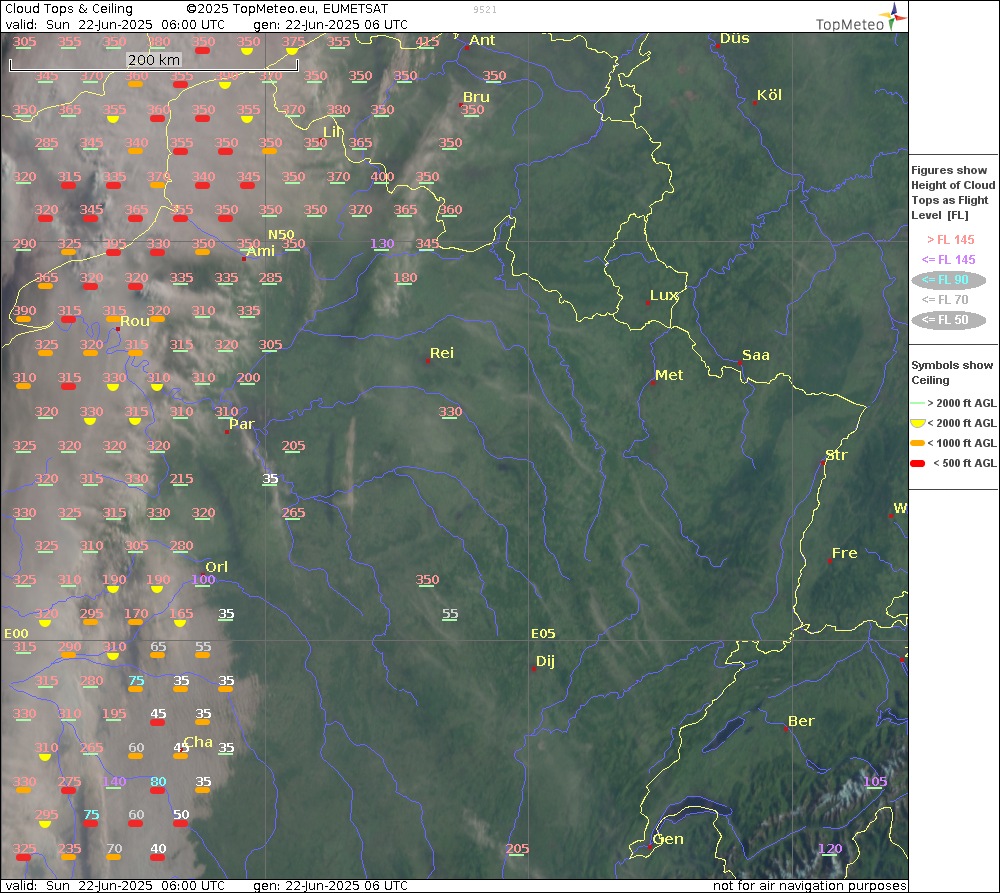This screenshot has width=1000, height=893.
Task: Click the red '< 500 ft AGL' ceiling symbol
Action: click(918, 463)
